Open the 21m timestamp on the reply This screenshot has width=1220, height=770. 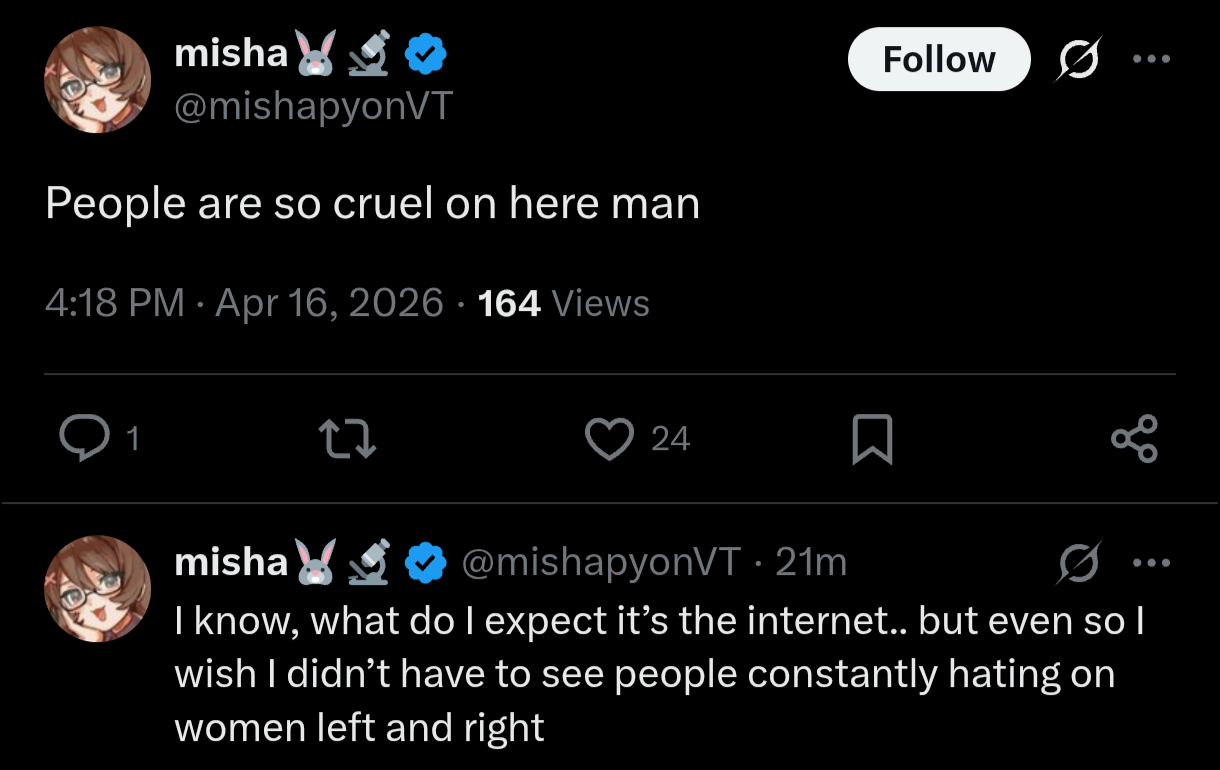810,563
